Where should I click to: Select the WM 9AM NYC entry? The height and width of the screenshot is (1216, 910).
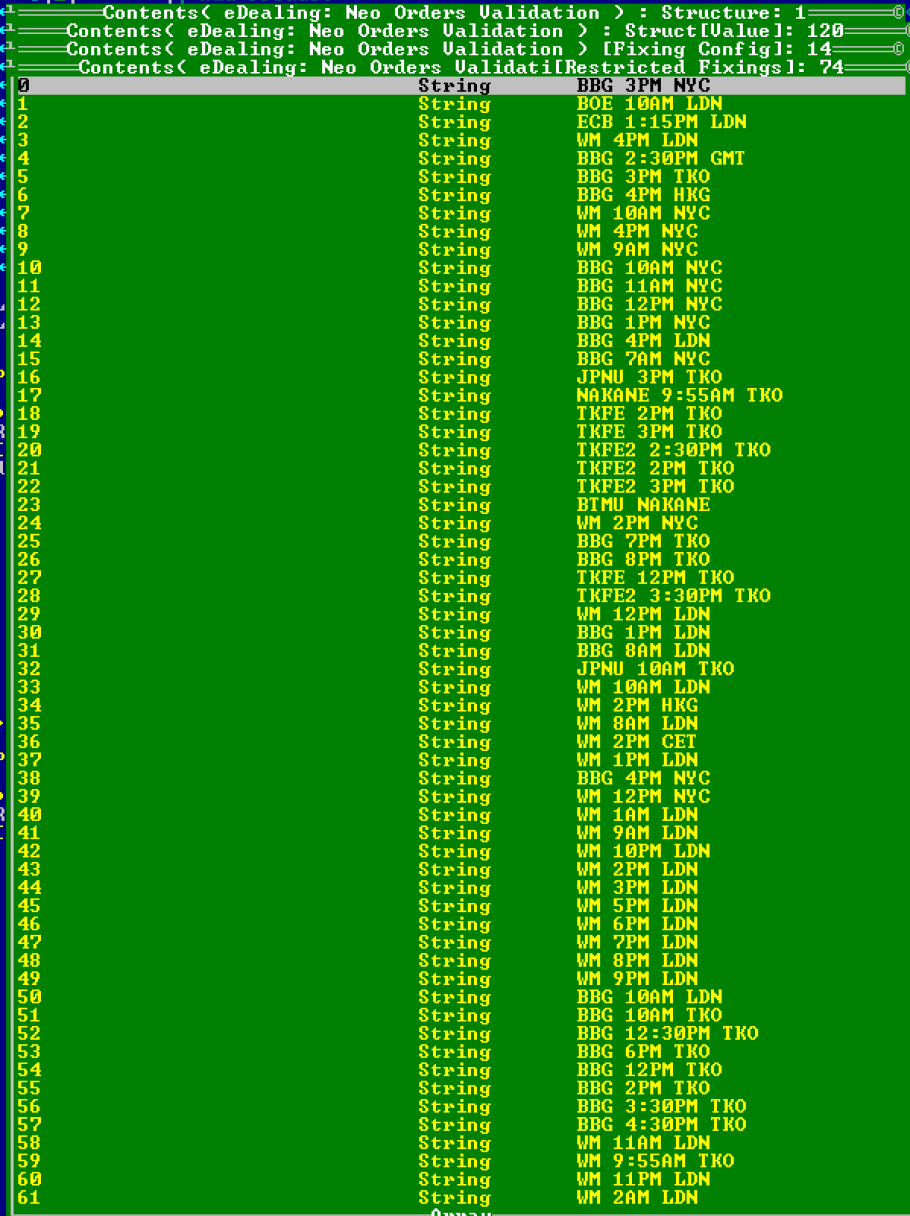[x=637, y=250]
